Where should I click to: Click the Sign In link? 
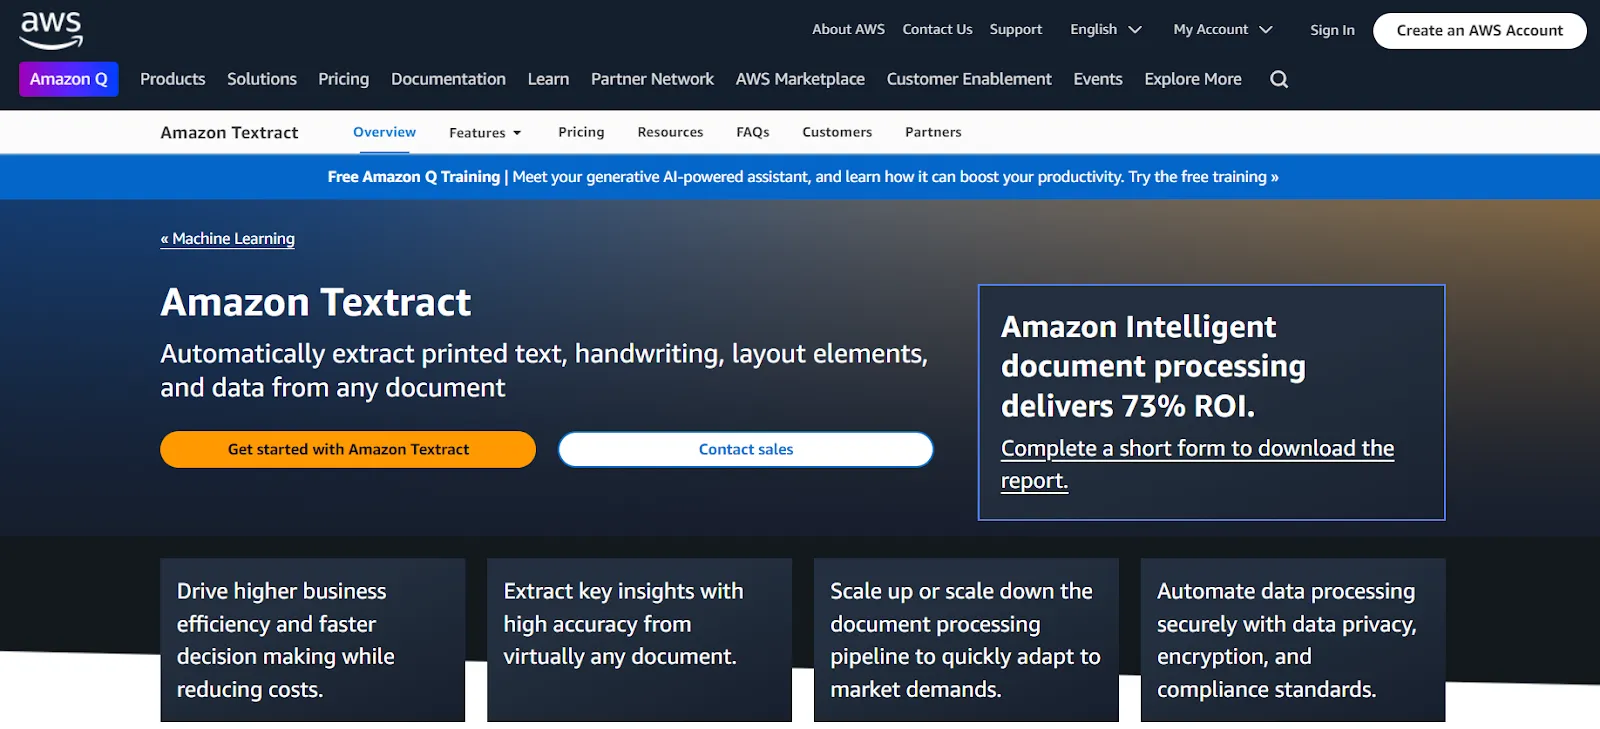pyautogui.click(x=1332, y=30)
